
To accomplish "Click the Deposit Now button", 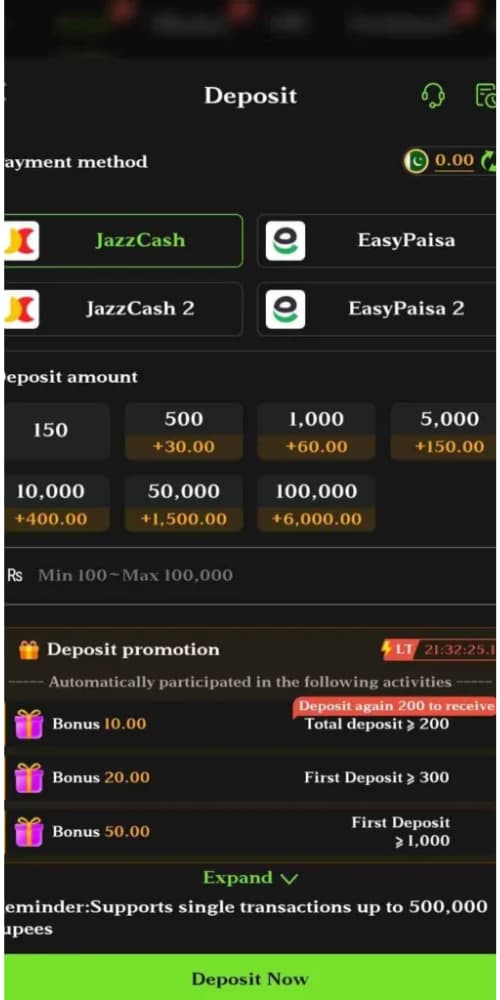I will point(250,978).
